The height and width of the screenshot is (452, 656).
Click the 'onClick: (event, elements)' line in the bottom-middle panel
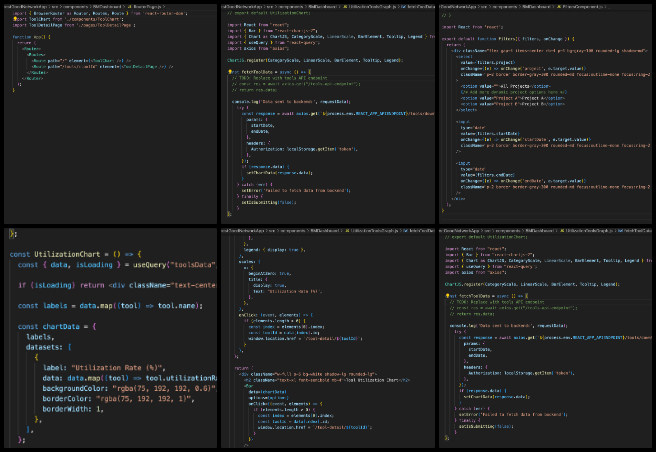pos(276,315)
